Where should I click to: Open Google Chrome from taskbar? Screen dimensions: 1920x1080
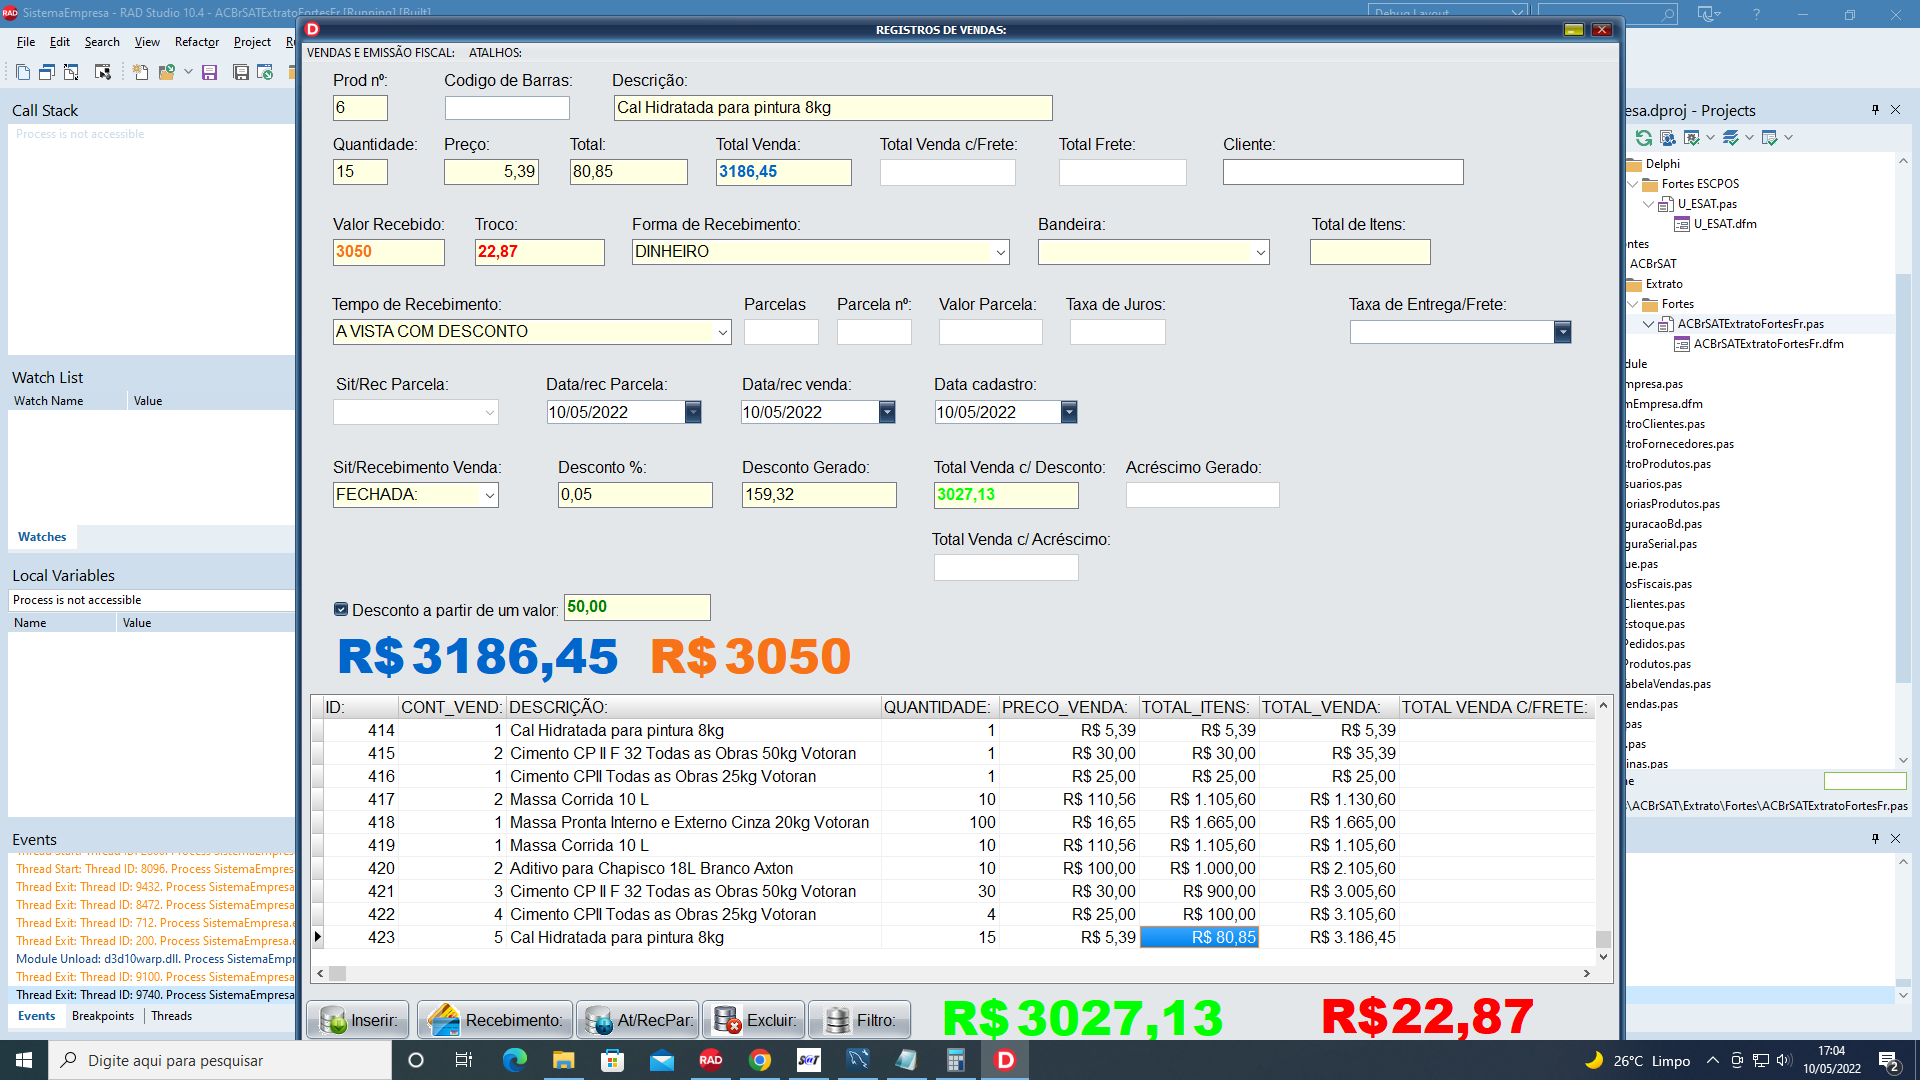click(x=760, y=1060)
